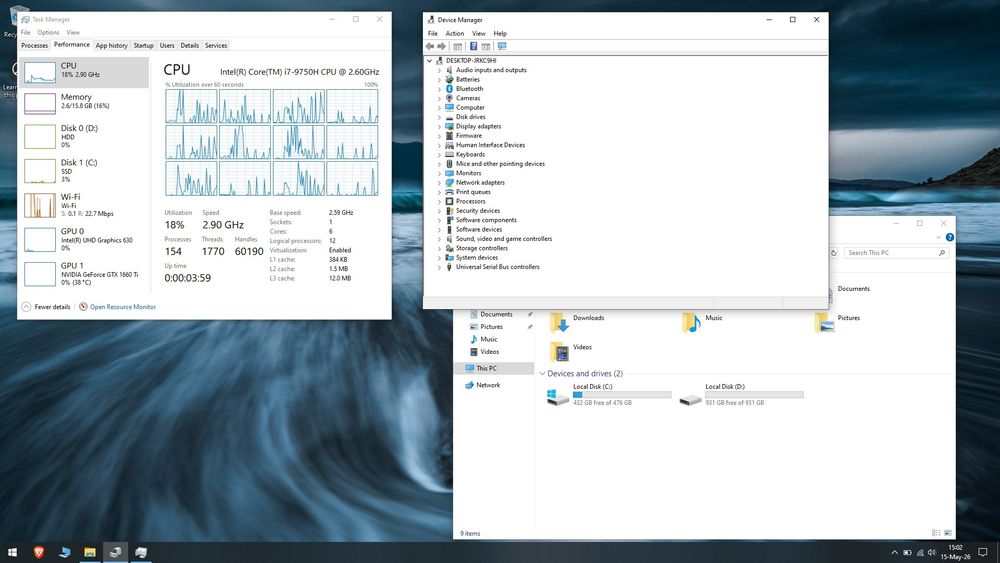Click Device Manager taskbar icon

[115, 552]
